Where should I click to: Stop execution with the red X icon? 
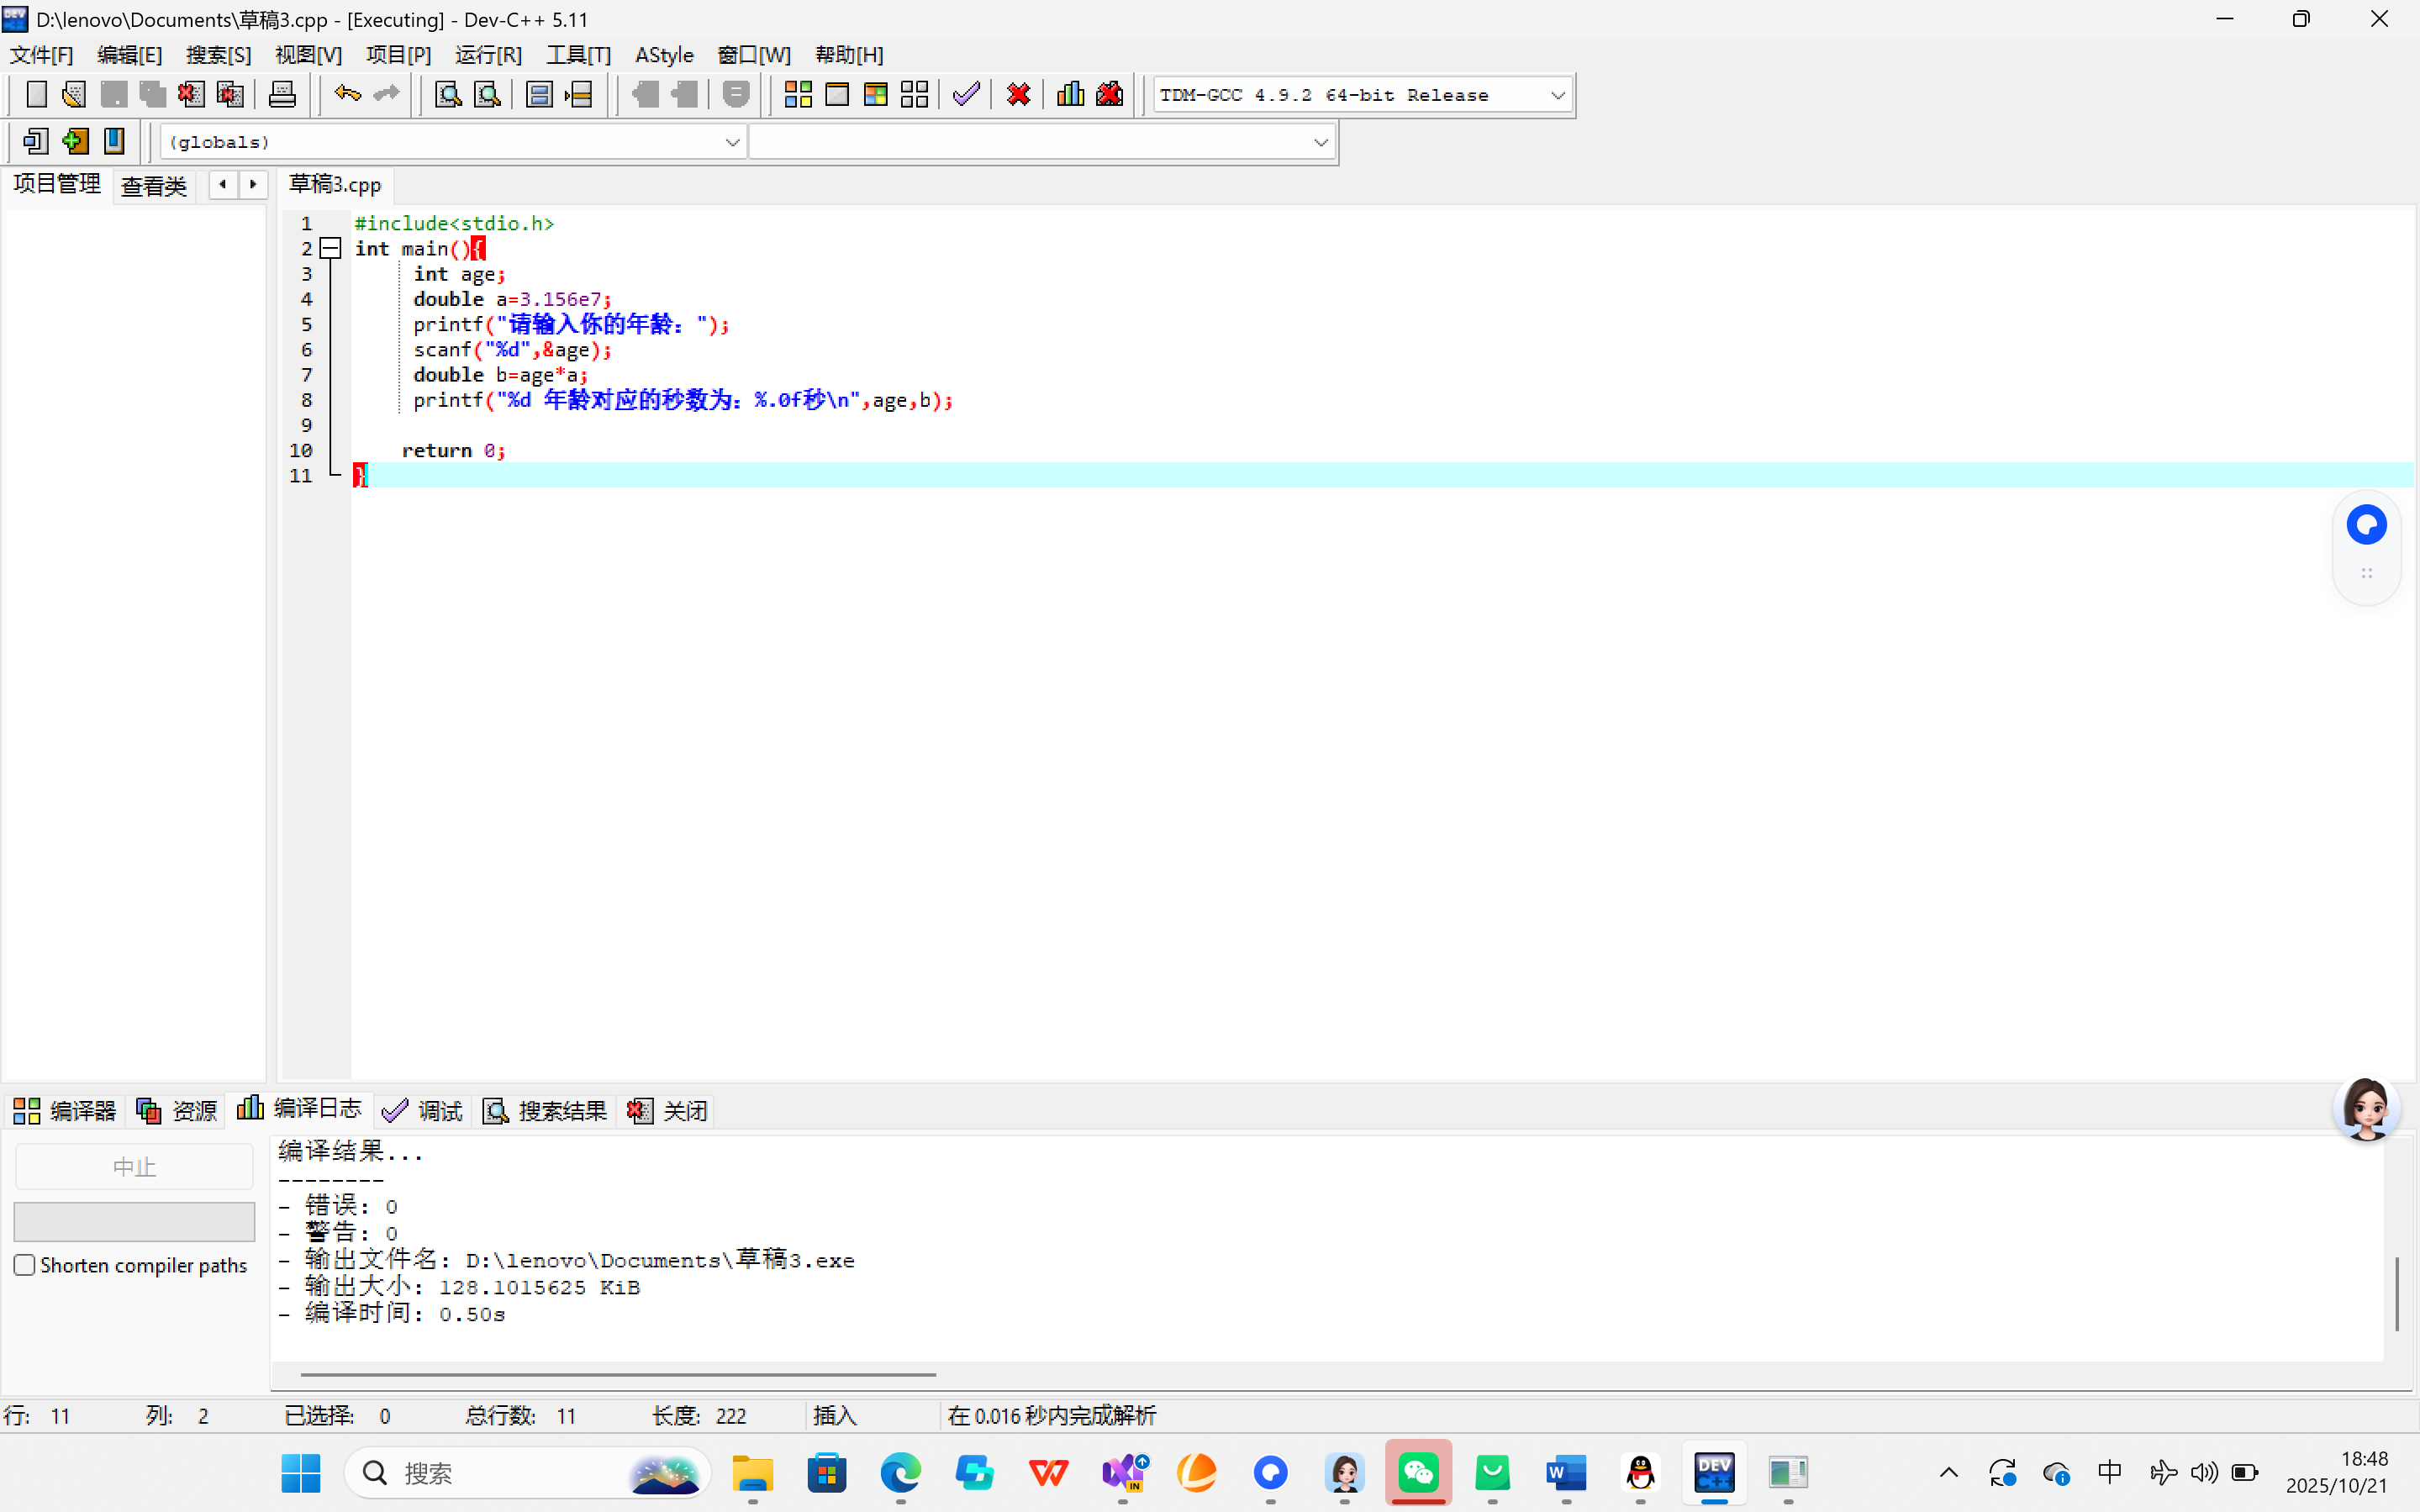(1018, 95)
